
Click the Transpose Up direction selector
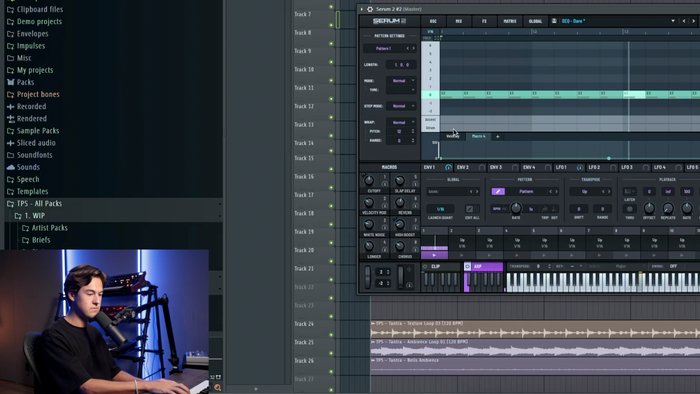(x=585, y=191)
